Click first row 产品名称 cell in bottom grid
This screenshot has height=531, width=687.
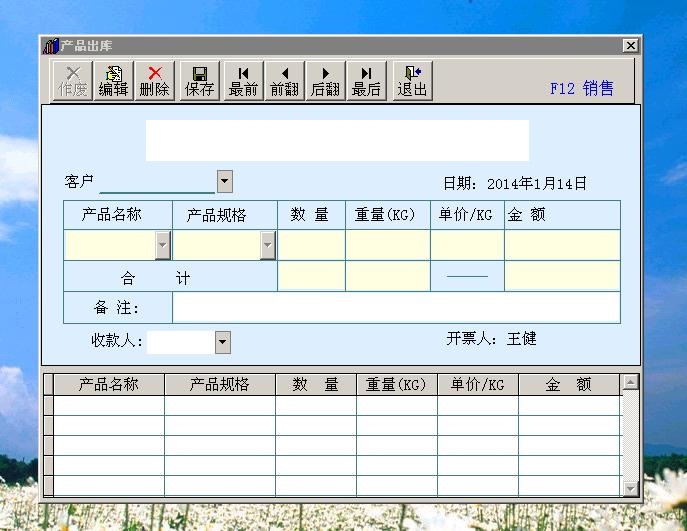click(x=109, y=405)
